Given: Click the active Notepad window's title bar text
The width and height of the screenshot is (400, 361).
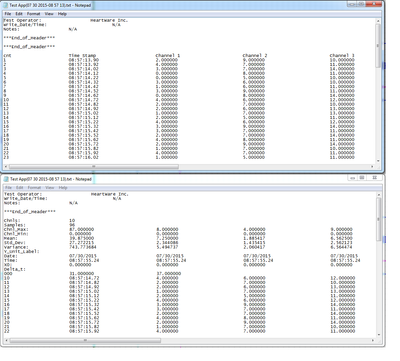Looking at the screenshot, I should [x=50, y=5].
